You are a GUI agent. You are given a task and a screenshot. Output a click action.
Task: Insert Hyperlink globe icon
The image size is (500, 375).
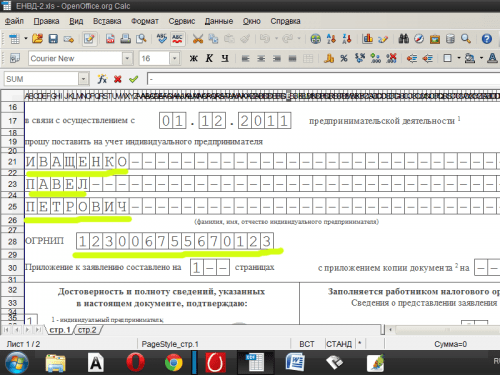click(x=315, y=39)
